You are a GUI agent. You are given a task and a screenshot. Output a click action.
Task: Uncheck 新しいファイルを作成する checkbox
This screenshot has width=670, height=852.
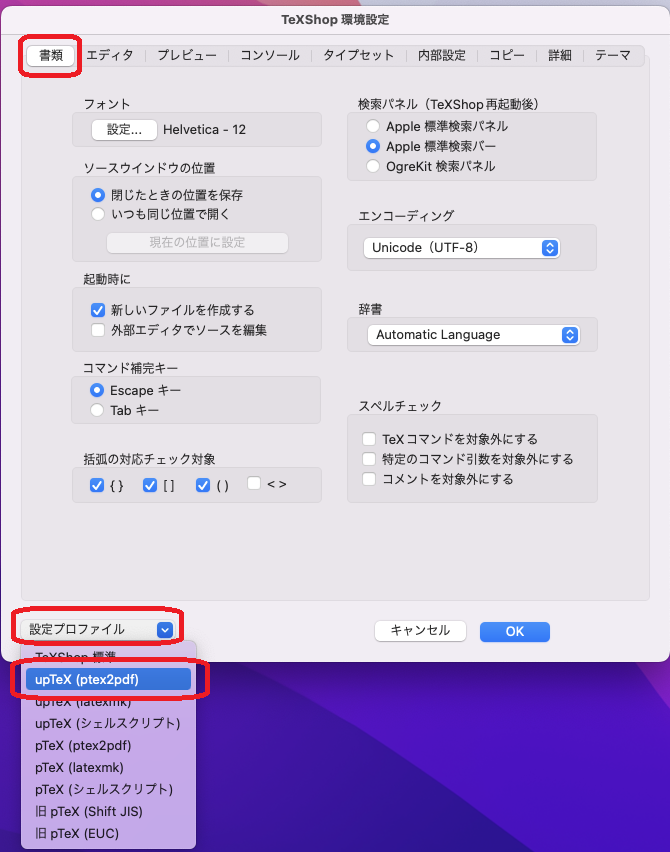98,310
